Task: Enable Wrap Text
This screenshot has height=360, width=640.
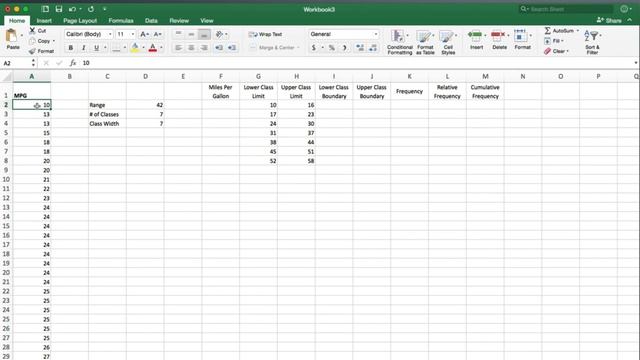Action: [x=265, y=34]
